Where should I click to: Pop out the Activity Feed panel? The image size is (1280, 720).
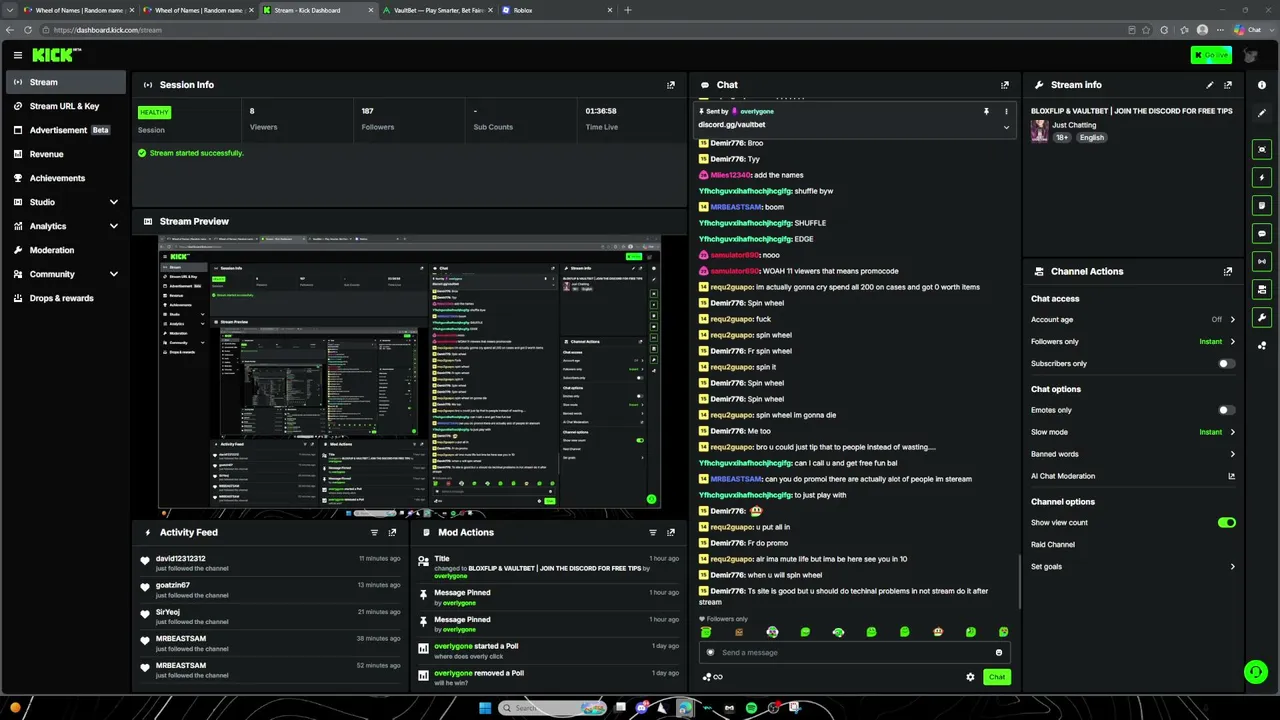tap(392, 532)
